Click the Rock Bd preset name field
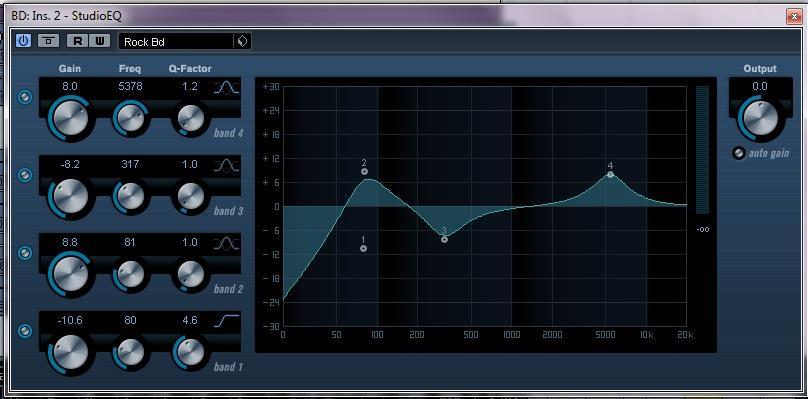Screen dimensions: 808x399 coord(176,42)
